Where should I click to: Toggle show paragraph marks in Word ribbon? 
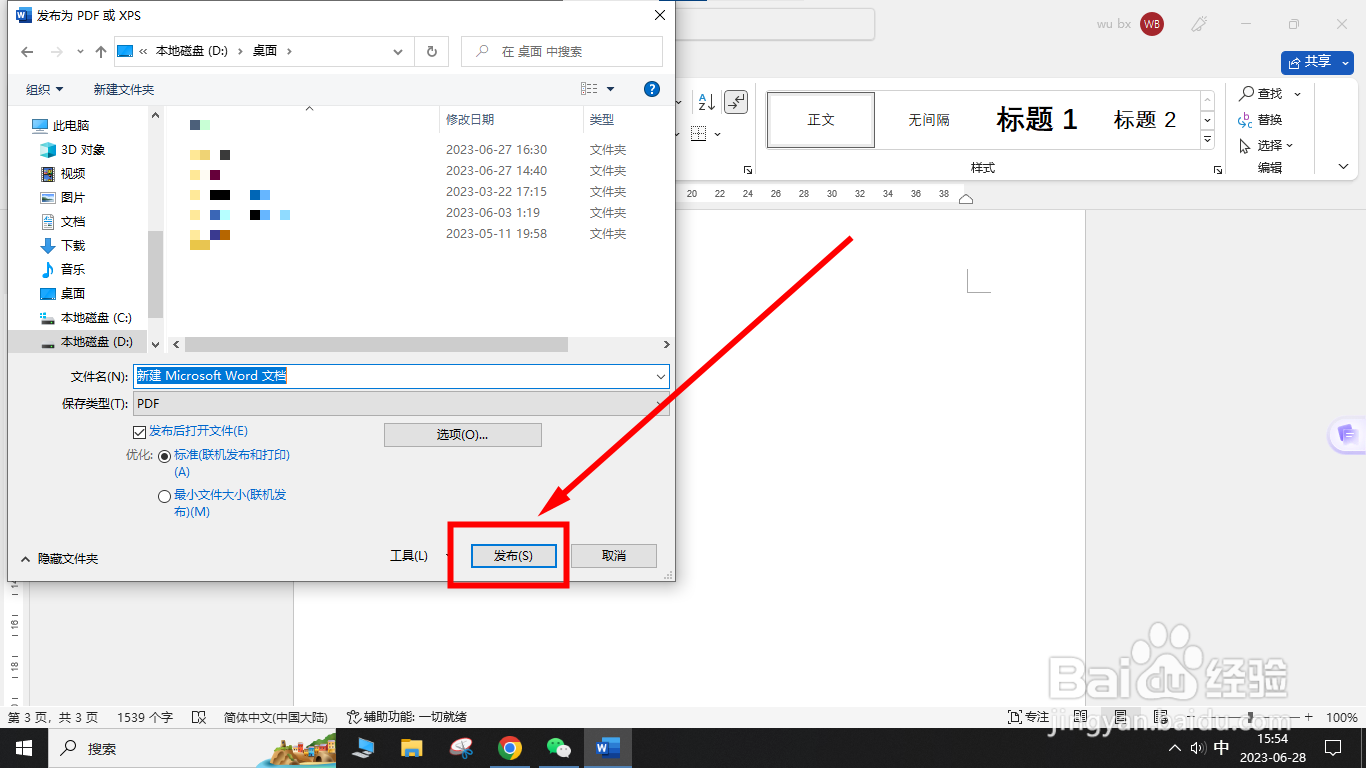coord(735,102)
